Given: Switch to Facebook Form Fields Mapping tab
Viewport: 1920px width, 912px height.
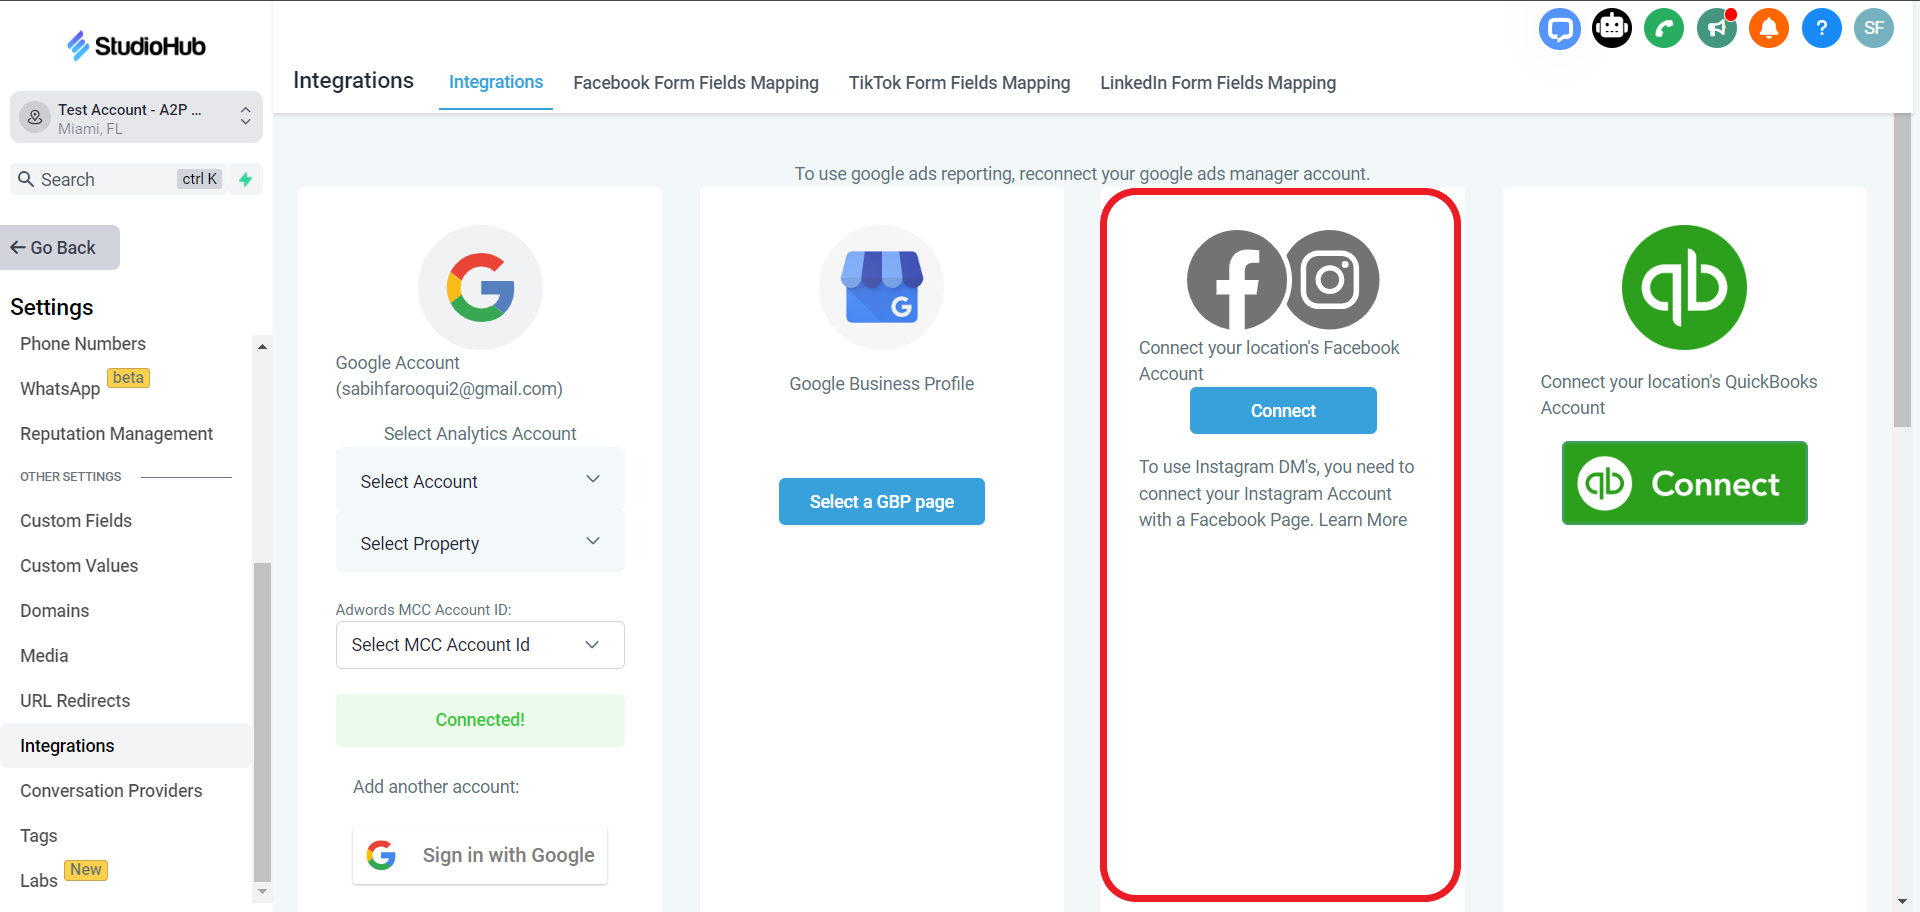Looking at the screenshot, I should (x=696, y=83).
